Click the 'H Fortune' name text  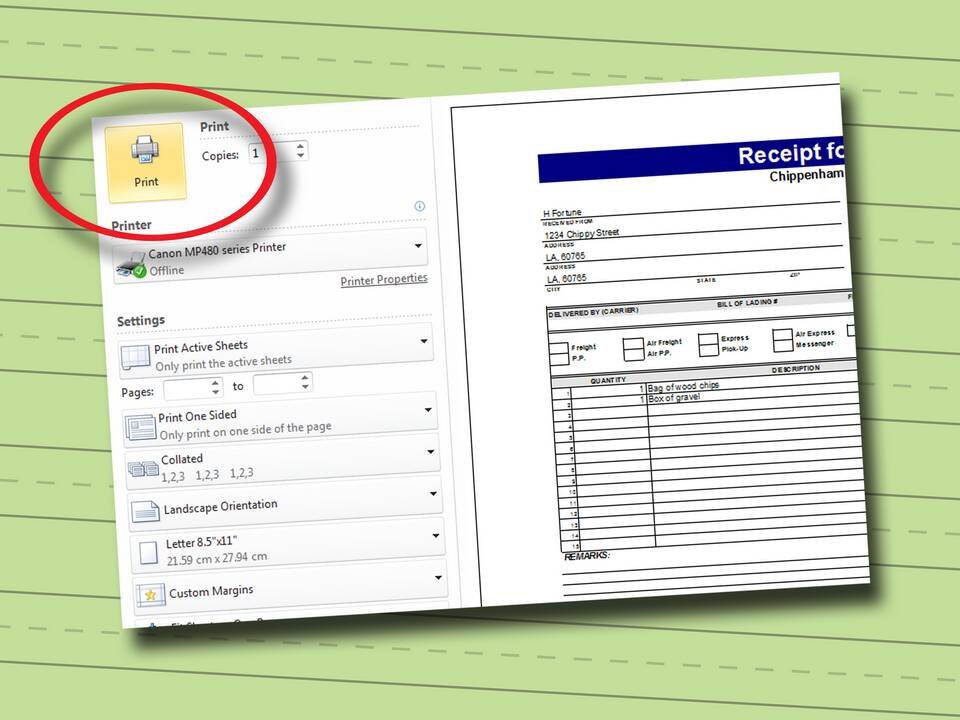562,212
